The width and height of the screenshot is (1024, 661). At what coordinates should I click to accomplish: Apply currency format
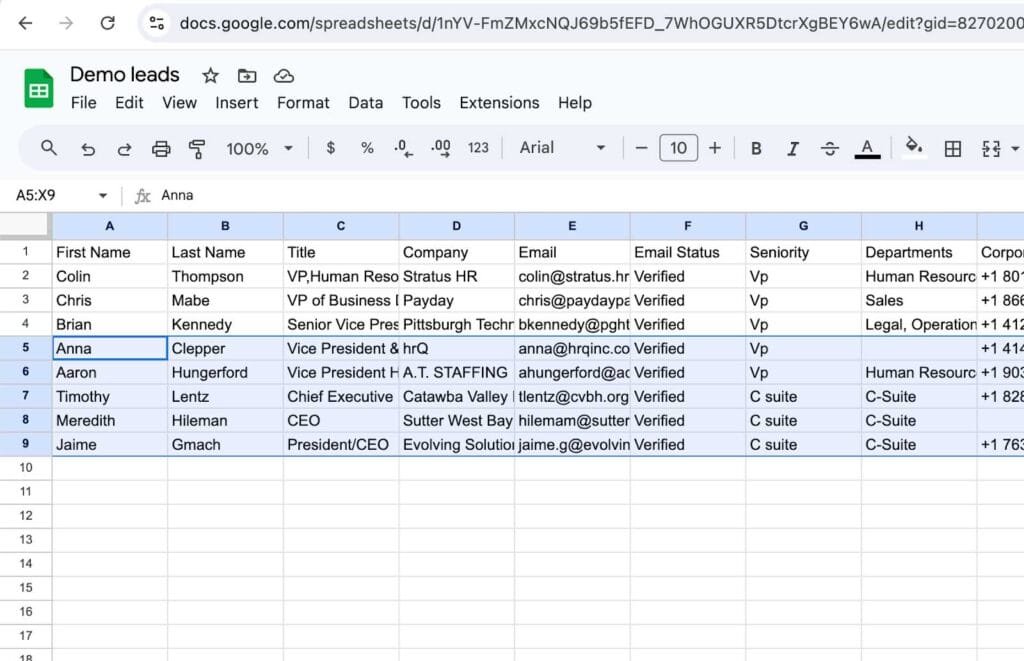point(330,147)
